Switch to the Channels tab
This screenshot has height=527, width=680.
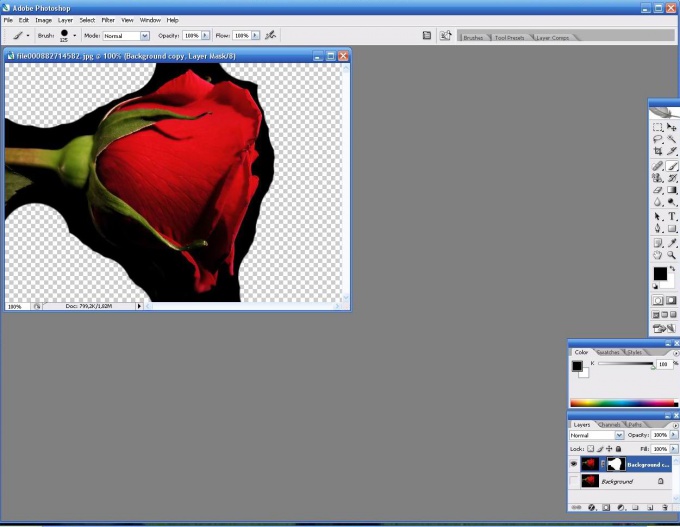coord(607,425)
